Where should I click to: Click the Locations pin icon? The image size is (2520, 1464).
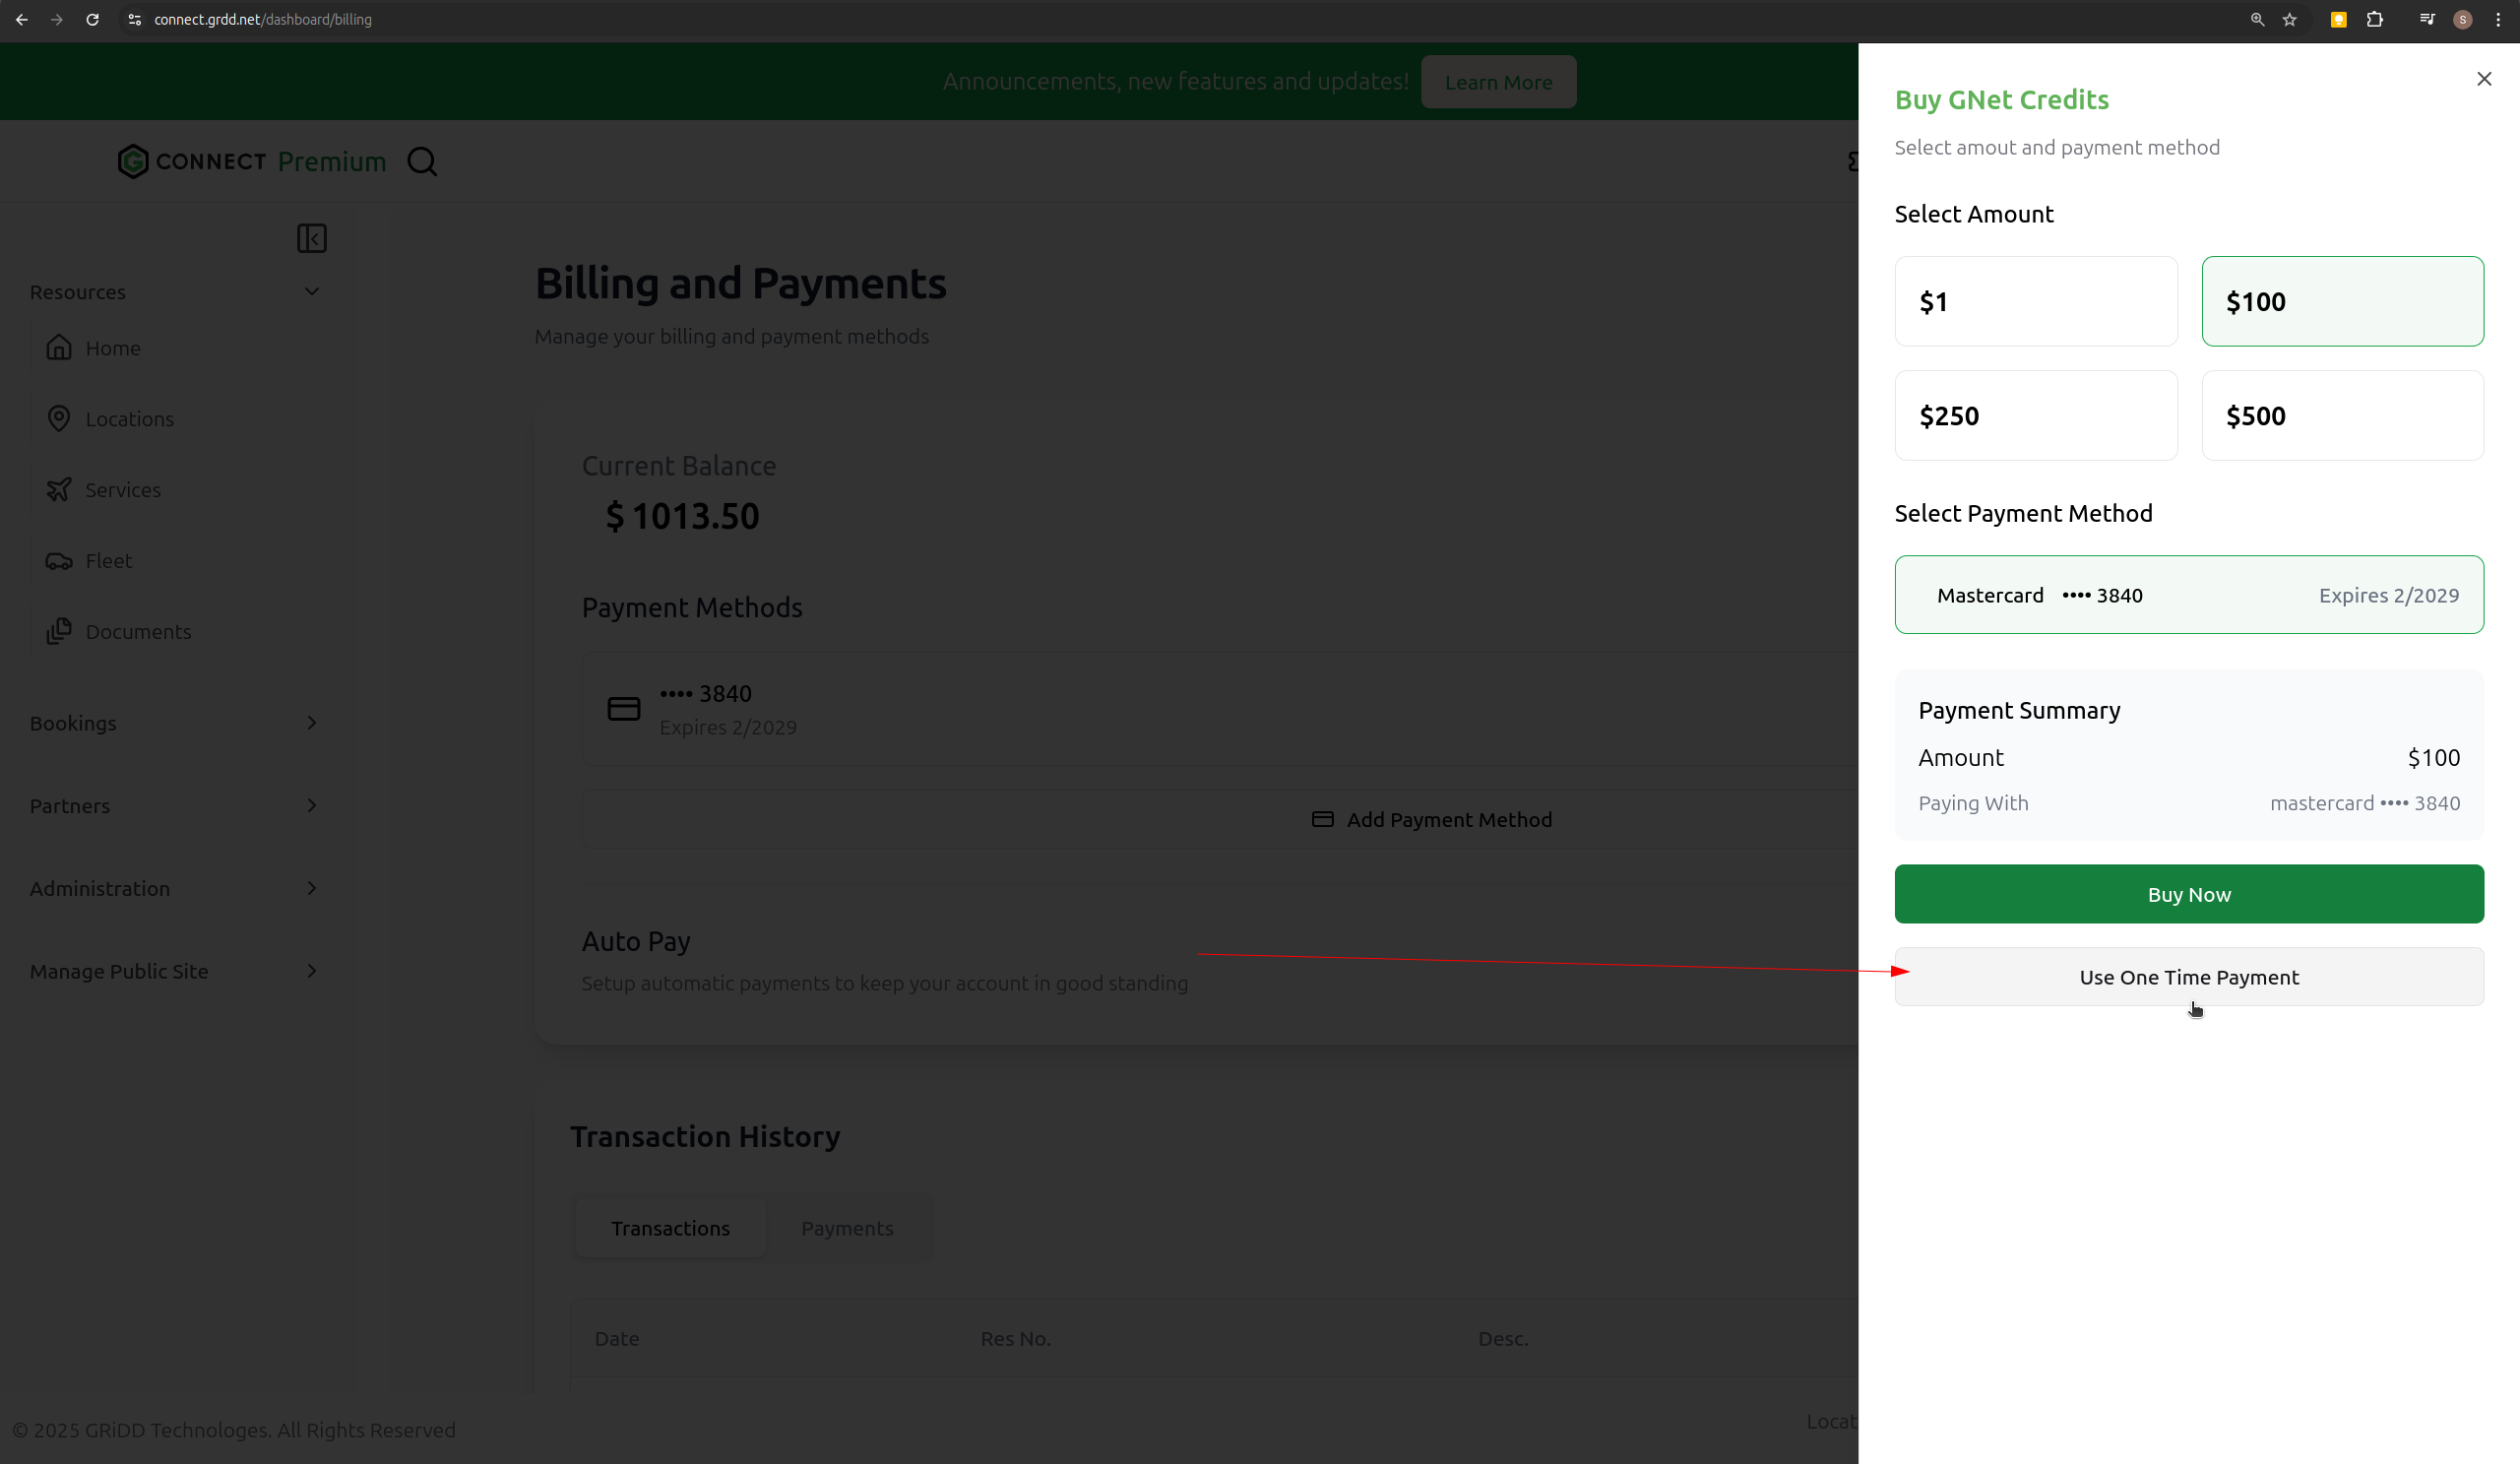[59, 418]
